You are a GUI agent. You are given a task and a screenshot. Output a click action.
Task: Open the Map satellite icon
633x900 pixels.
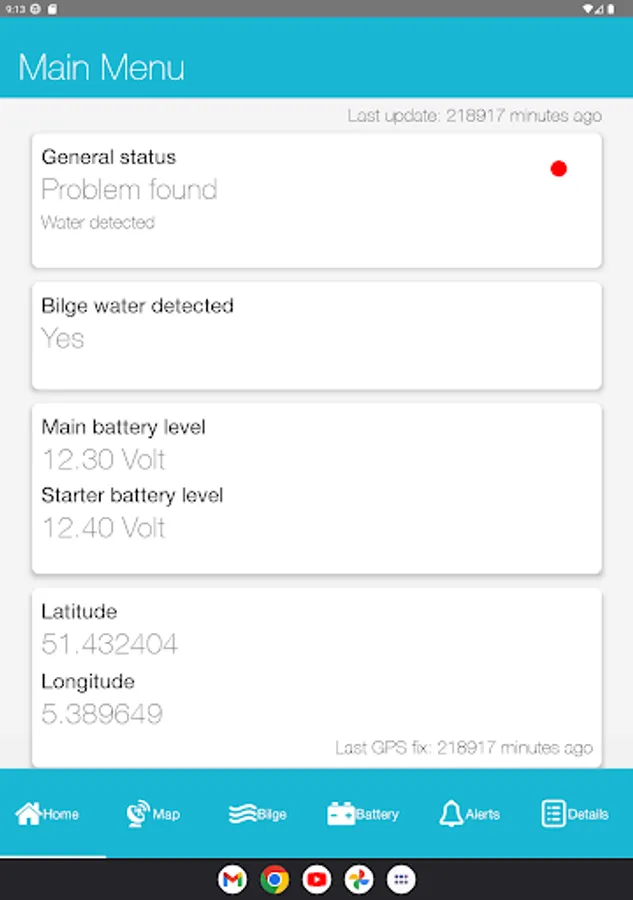pos(138,814)
